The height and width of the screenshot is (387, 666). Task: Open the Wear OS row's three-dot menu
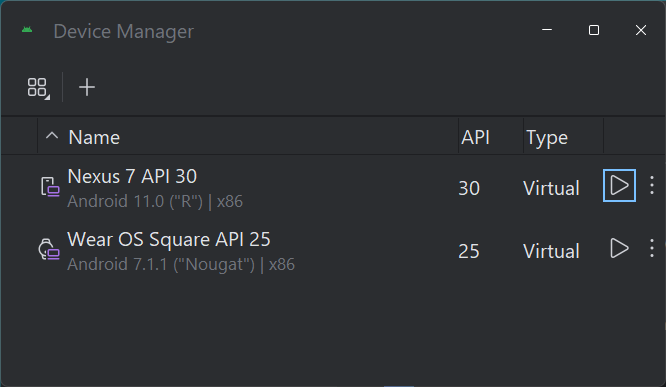(652, 248)
